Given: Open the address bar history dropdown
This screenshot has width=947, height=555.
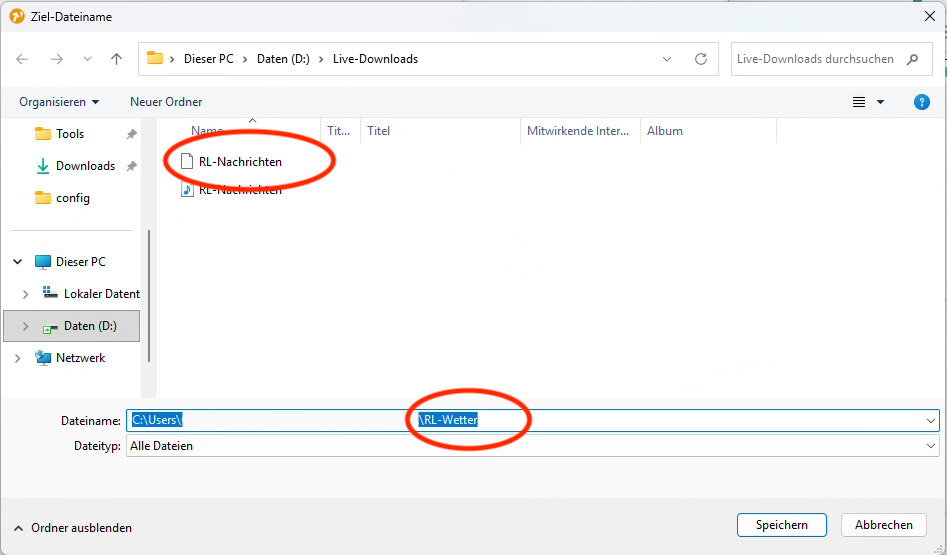Looking at the screenshot, I should 668,59.
